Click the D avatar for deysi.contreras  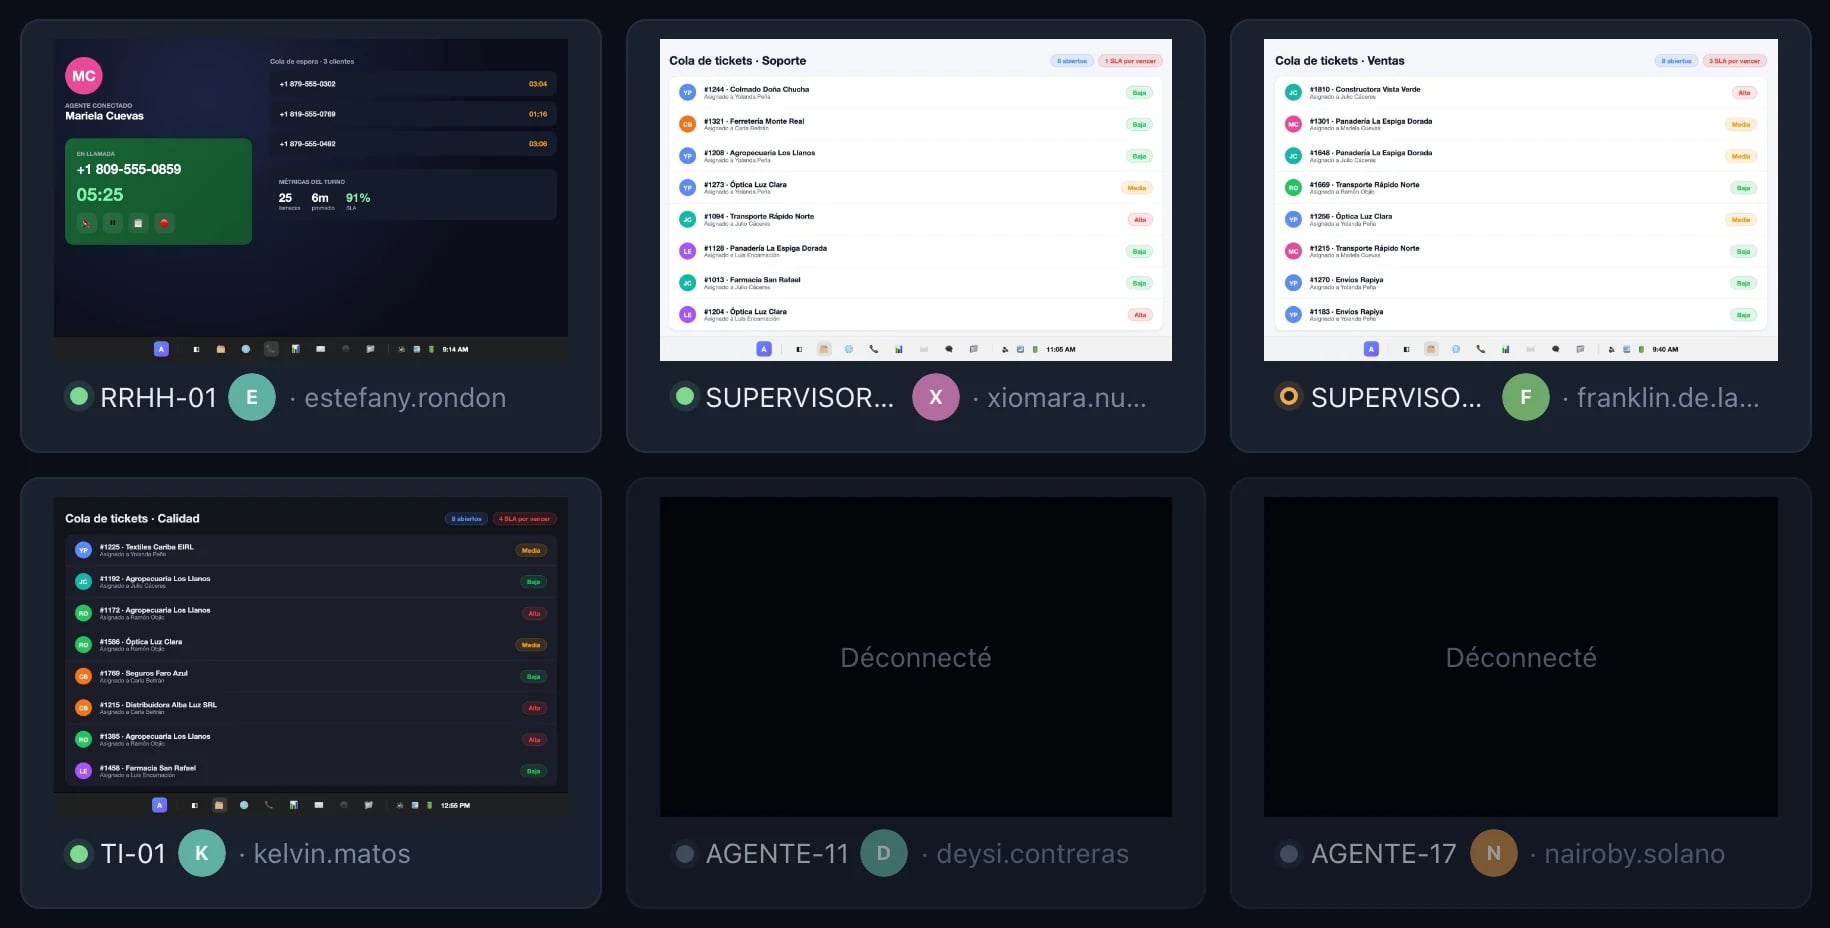pos(884,853)
